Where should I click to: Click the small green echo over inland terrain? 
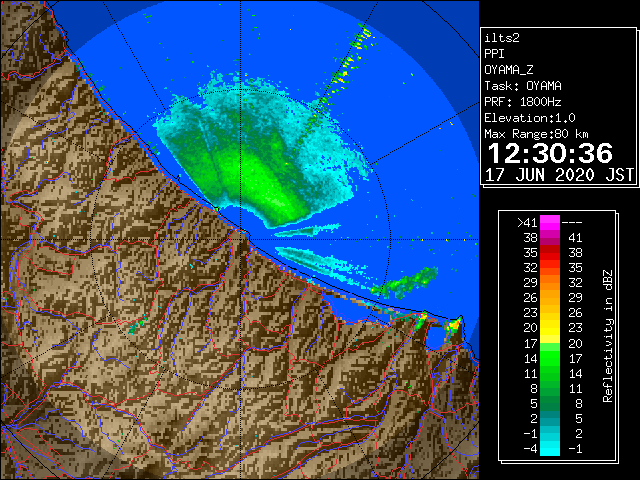[137, 325]
